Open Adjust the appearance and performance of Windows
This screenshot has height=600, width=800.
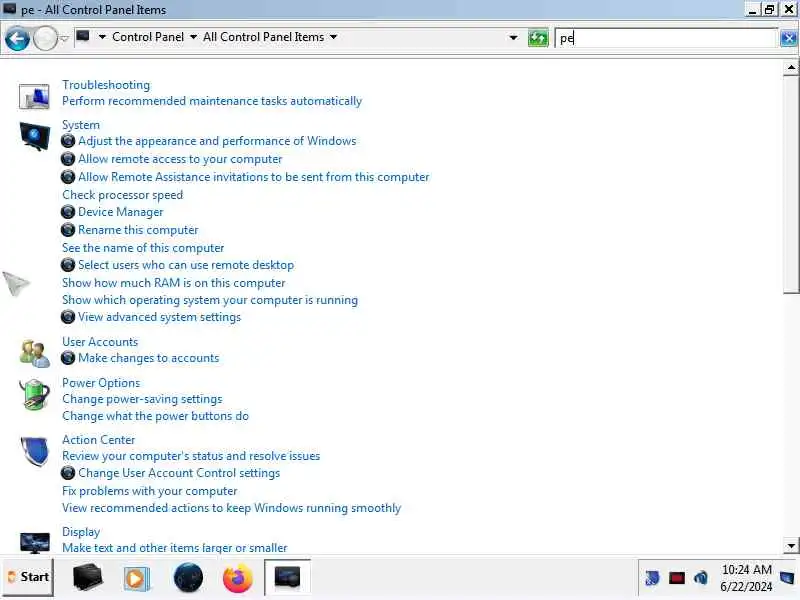217,141
